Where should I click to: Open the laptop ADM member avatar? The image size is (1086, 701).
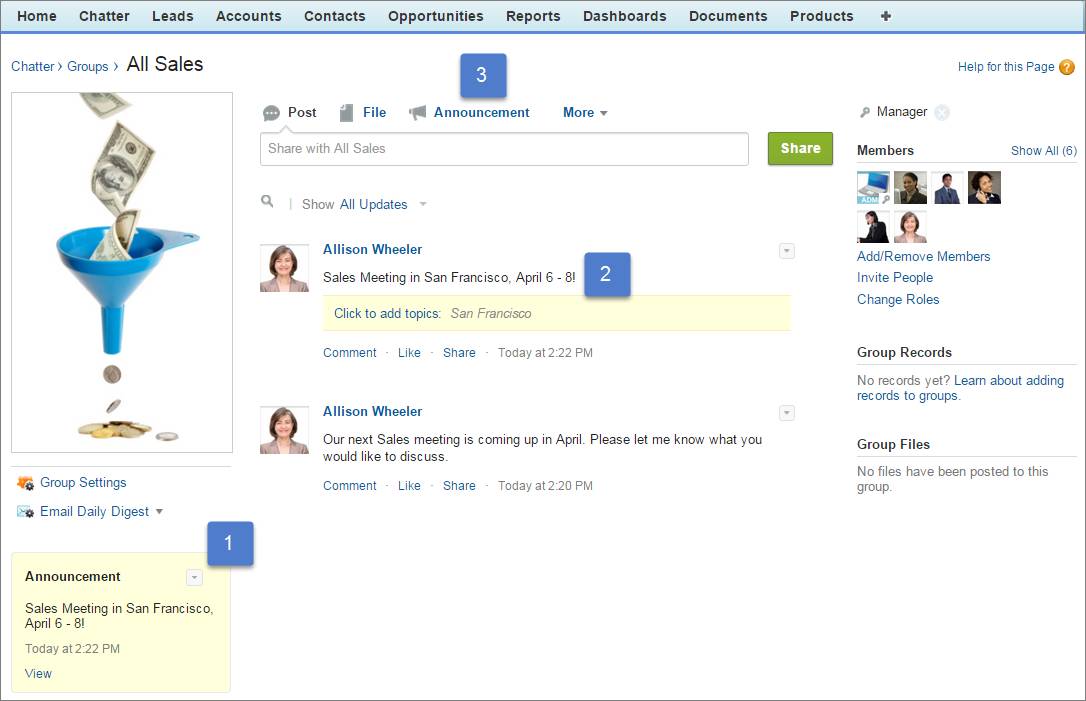[873, 187]
